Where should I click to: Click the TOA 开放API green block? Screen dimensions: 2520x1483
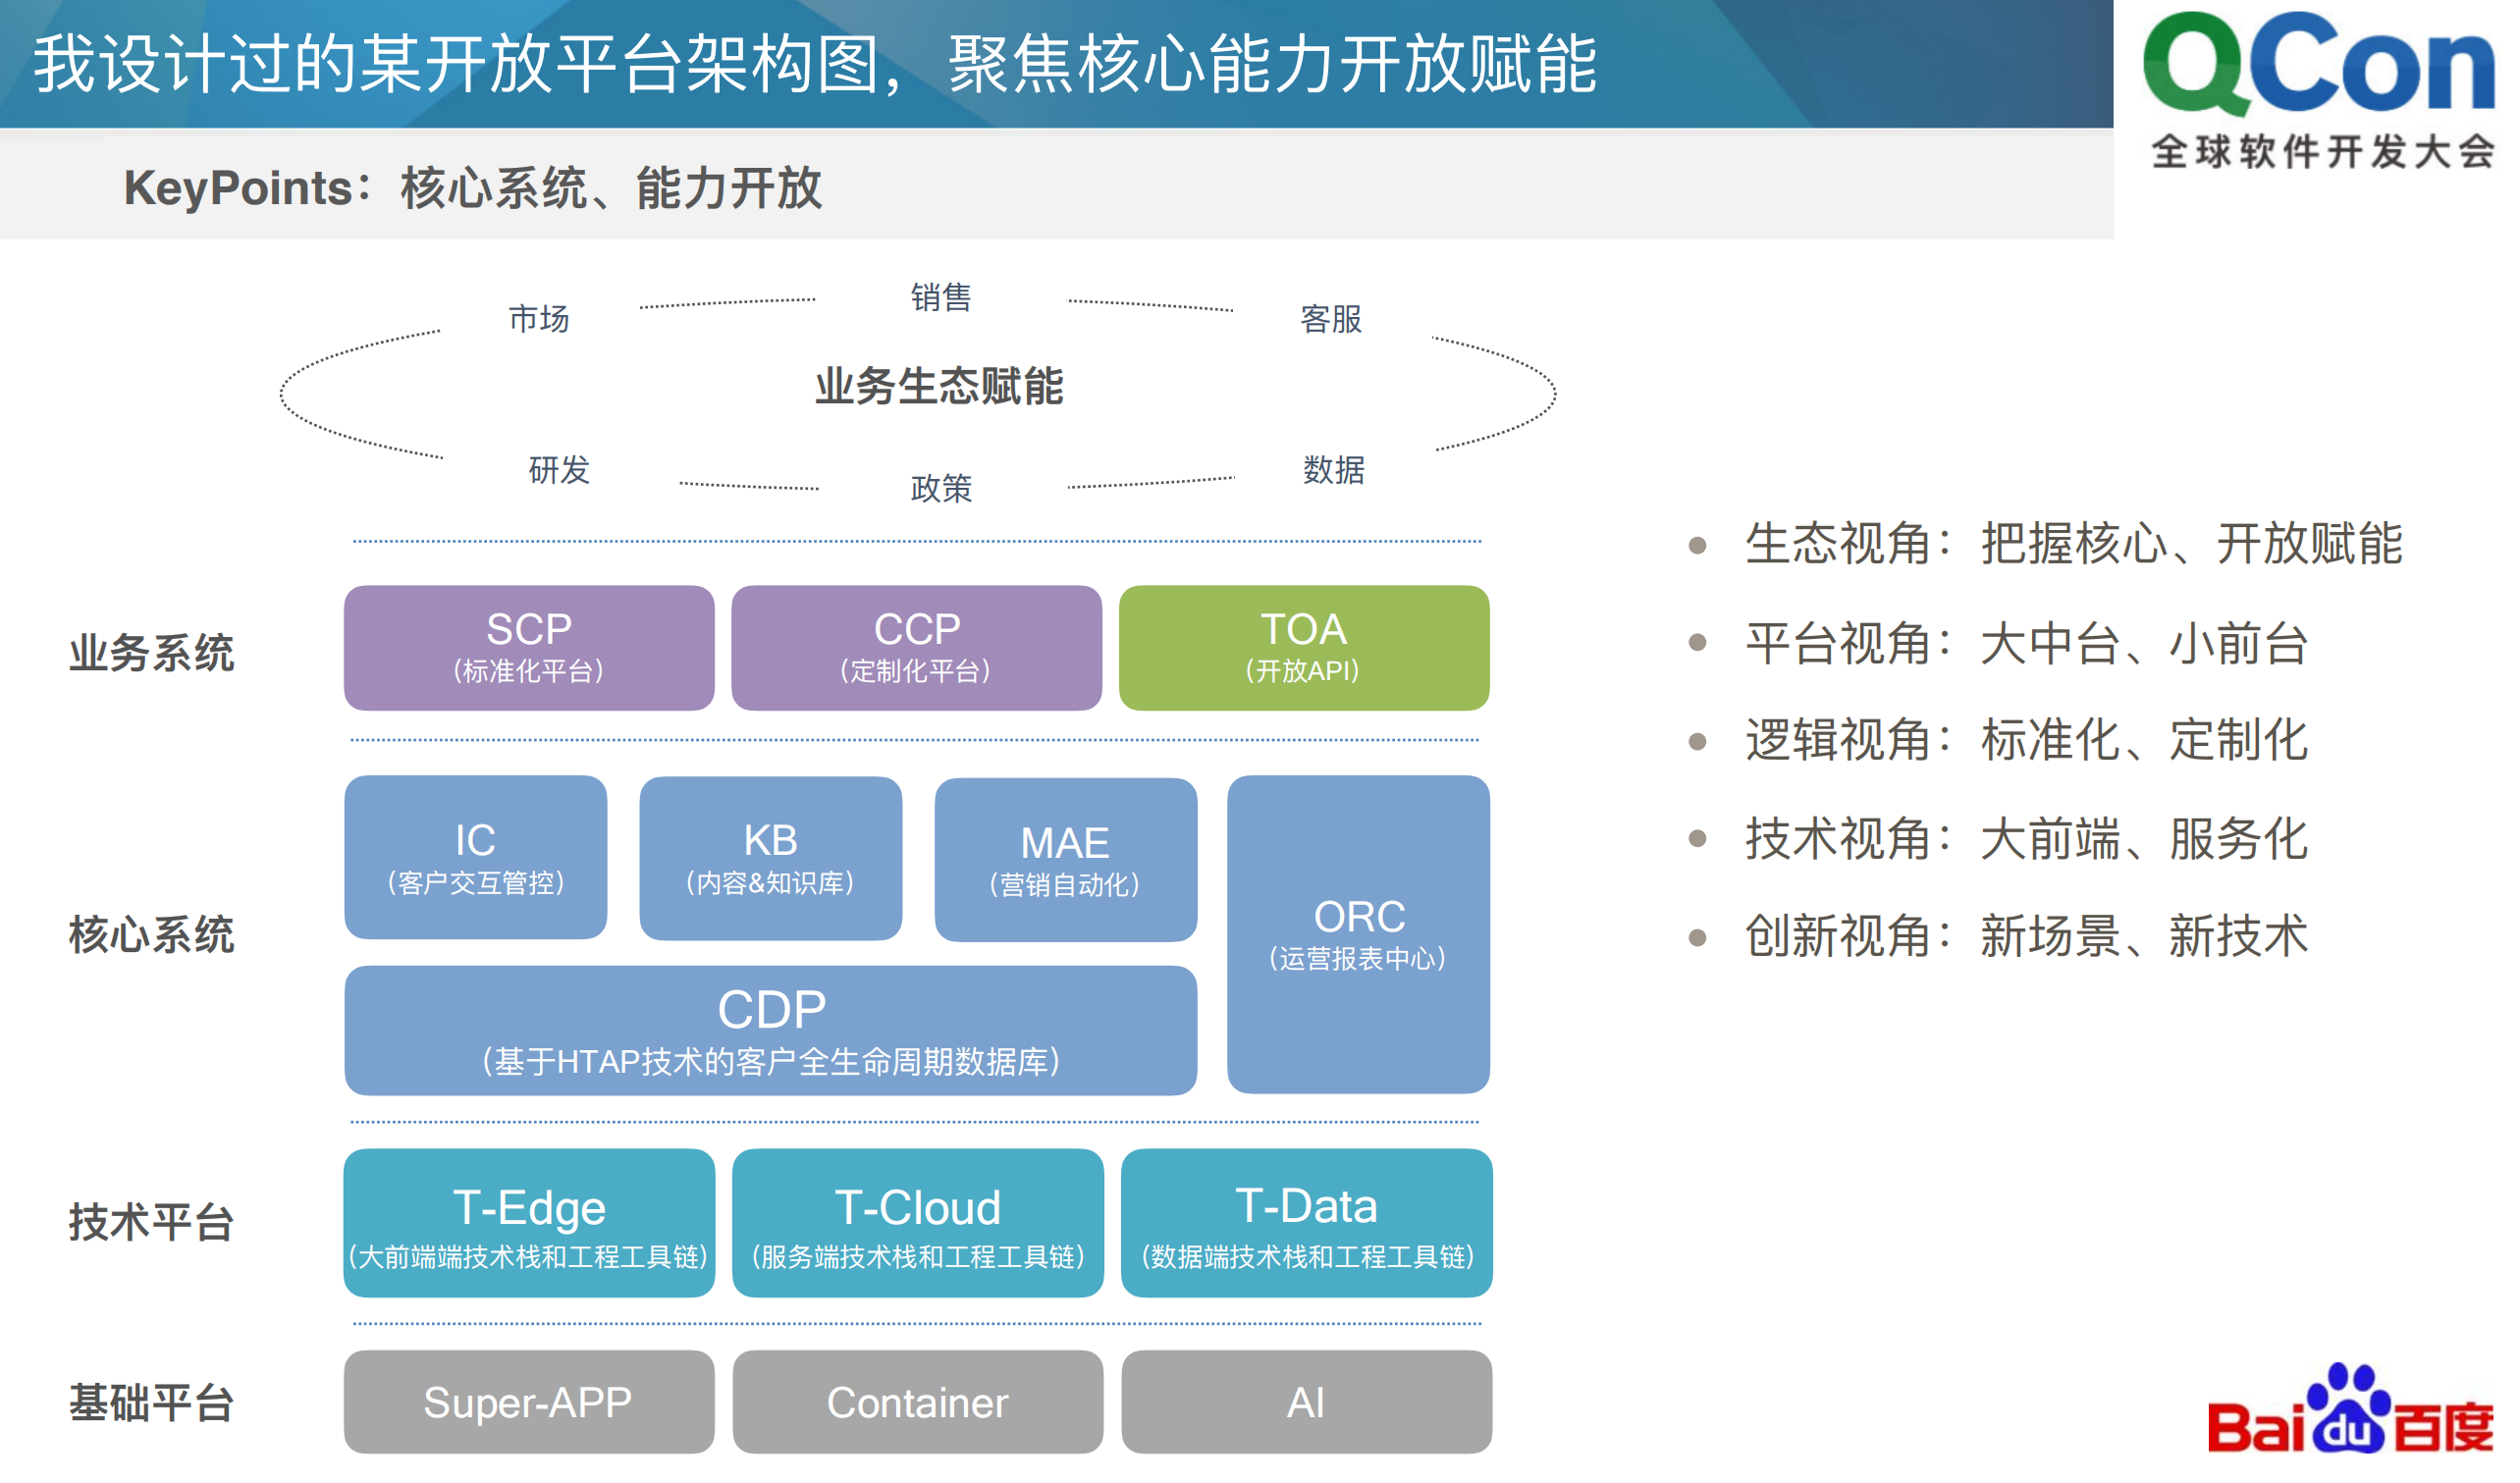1305,648
